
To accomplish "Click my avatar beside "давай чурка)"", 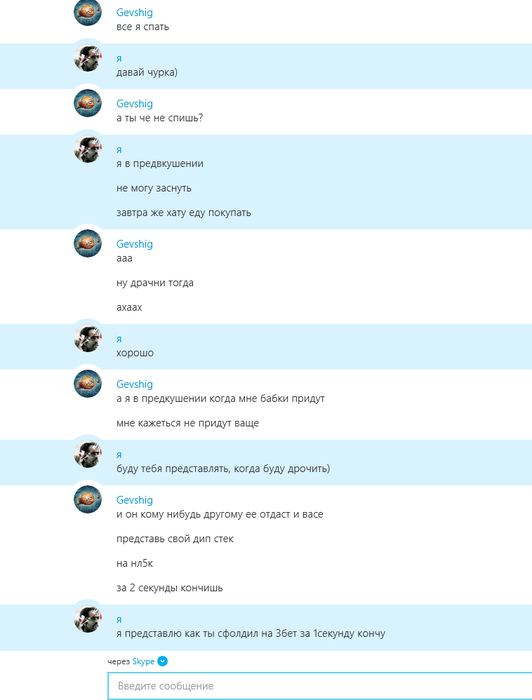I will (87, 58).
